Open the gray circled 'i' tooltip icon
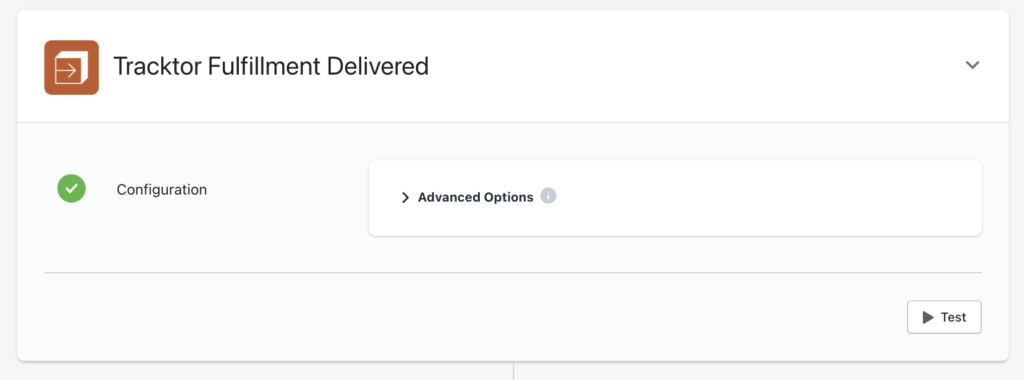1024x380 pixels. coord(549,196)
